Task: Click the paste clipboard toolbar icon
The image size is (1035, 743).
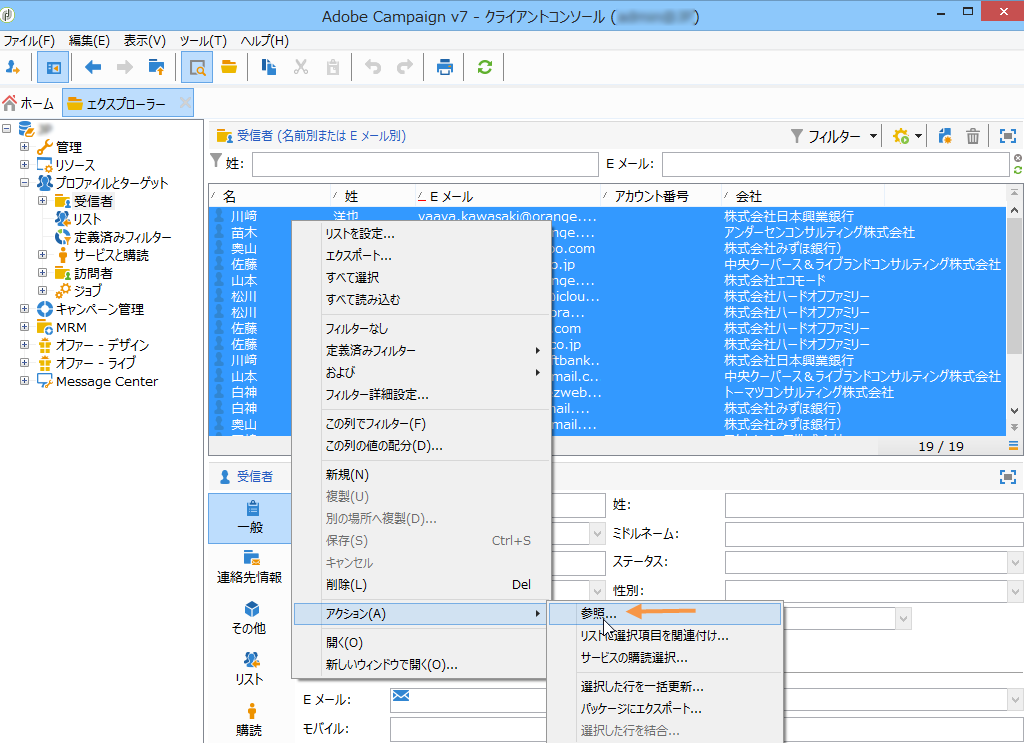Action: point(333,67)
